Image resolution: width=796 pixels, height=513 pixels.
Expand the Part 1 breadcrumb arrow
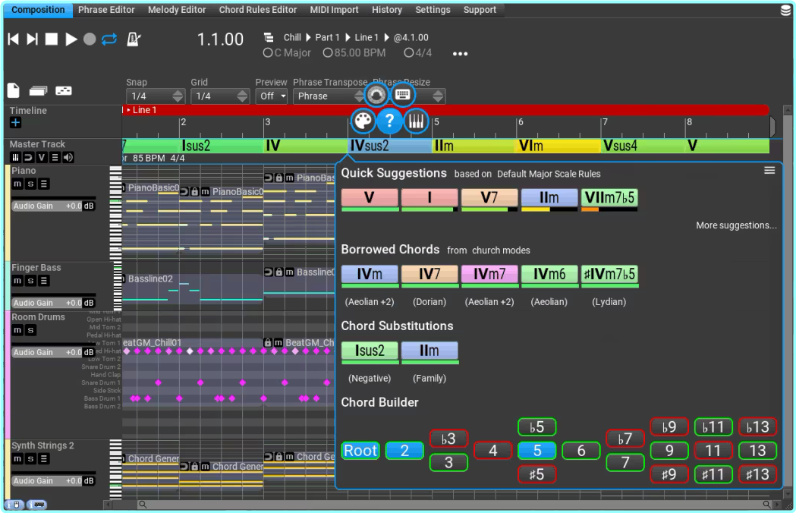[348, 38]
